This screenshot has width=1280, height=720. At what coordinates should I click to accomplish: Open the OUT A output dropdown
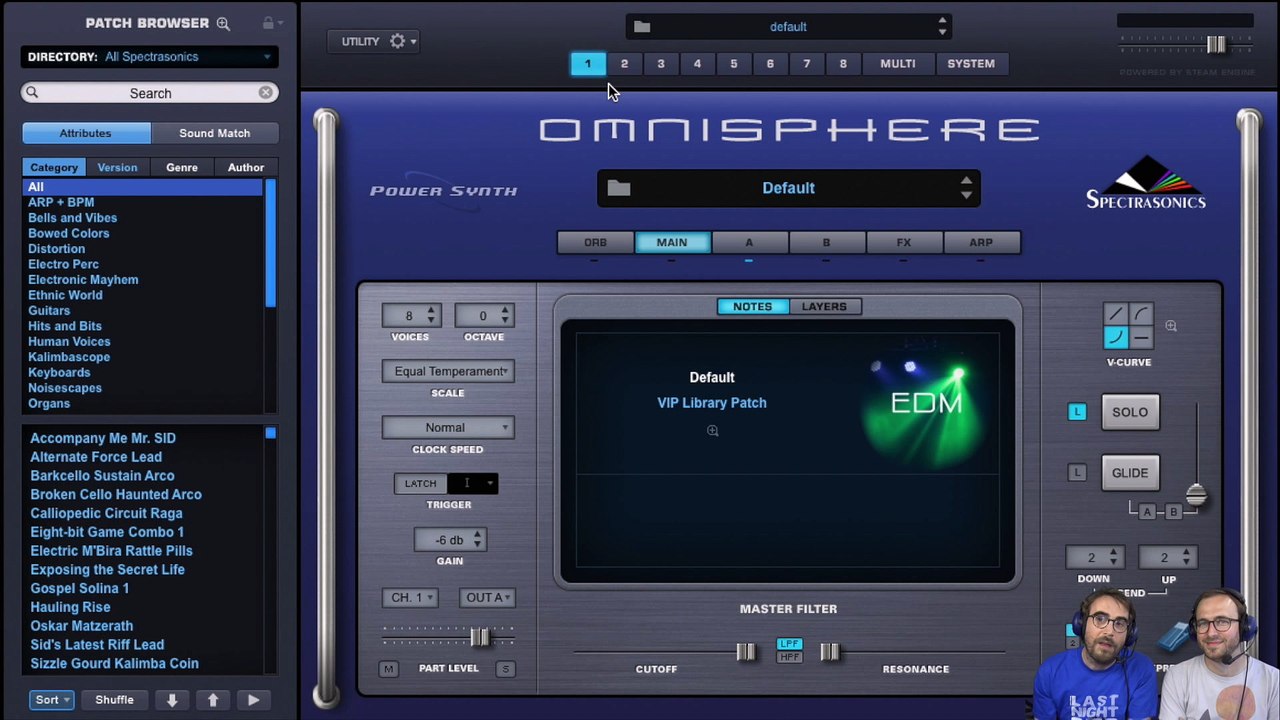pos(487,597)
